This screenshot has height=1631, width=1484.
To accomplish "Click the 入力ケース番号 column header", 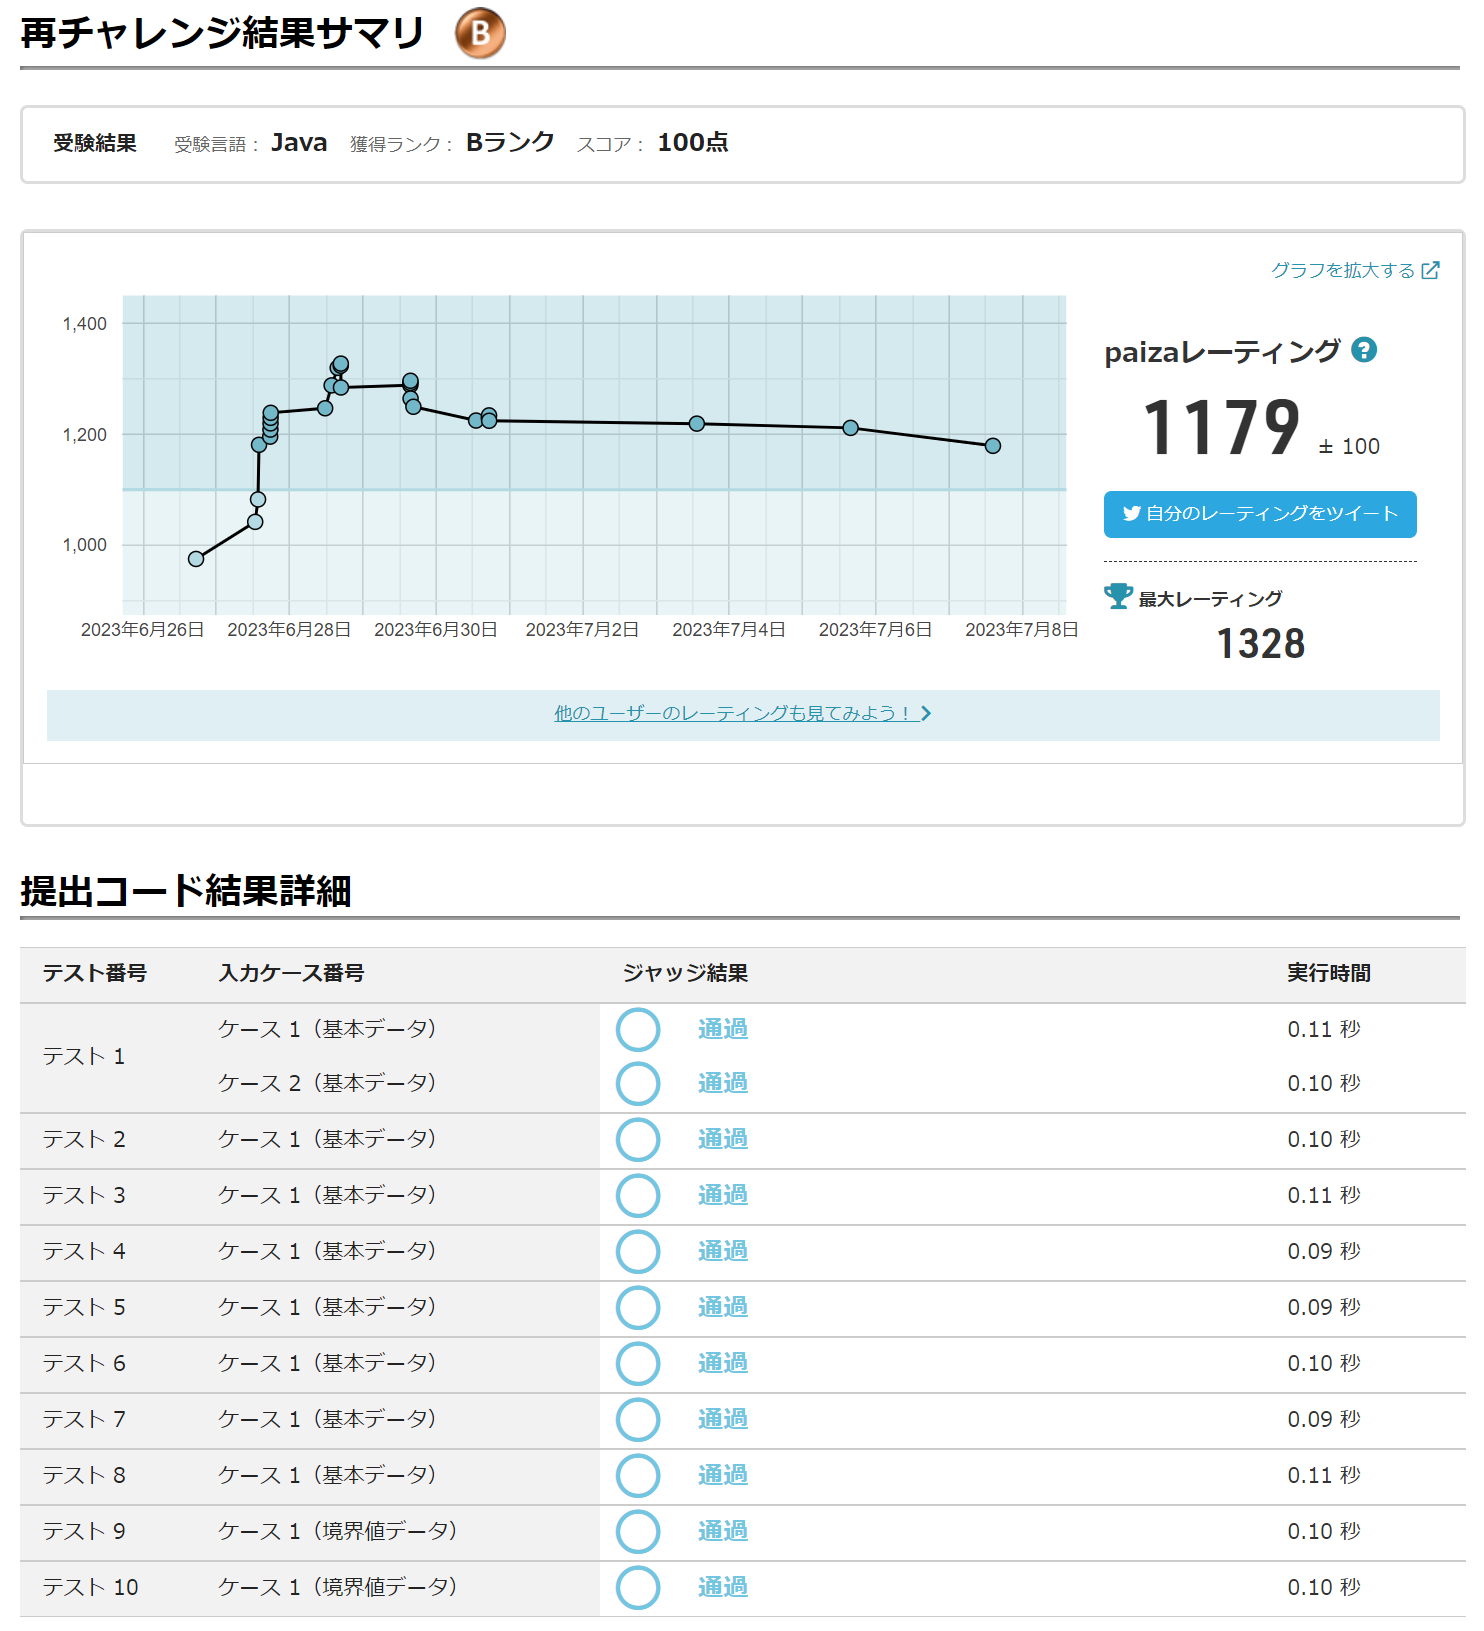I will 291,973.
